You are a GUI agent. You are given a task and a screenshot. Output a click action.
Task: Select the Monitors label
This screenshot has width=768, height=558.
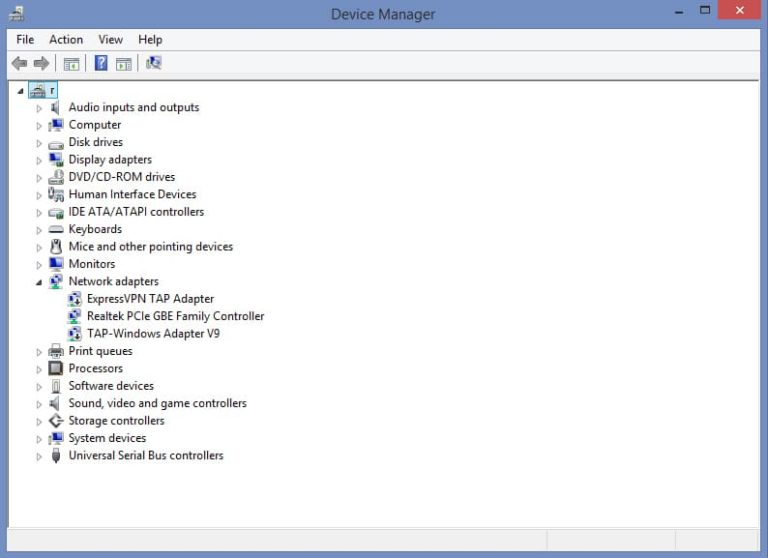(92, 264)
